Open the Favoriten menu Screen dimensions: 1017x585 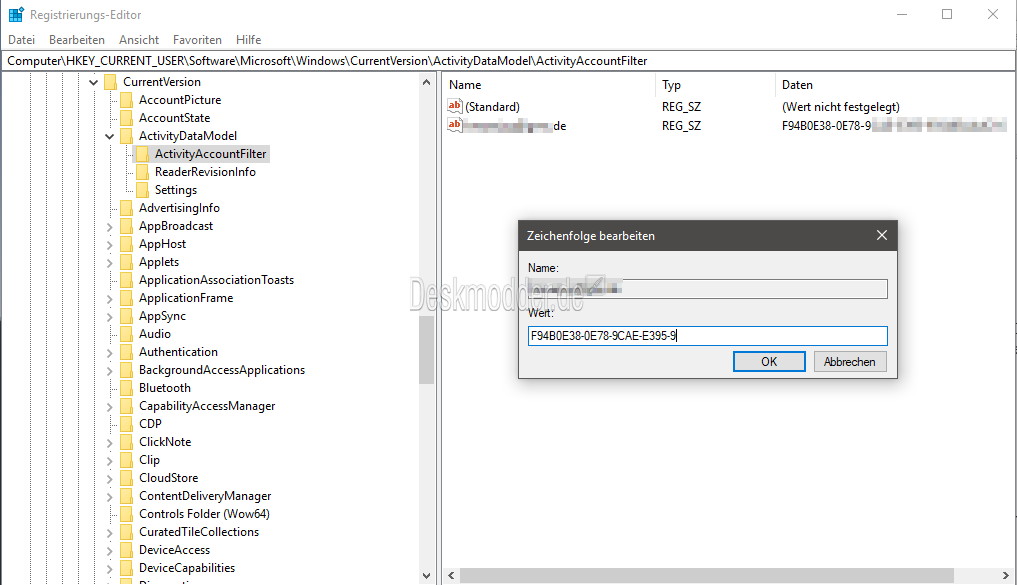(x=197, y=40)
